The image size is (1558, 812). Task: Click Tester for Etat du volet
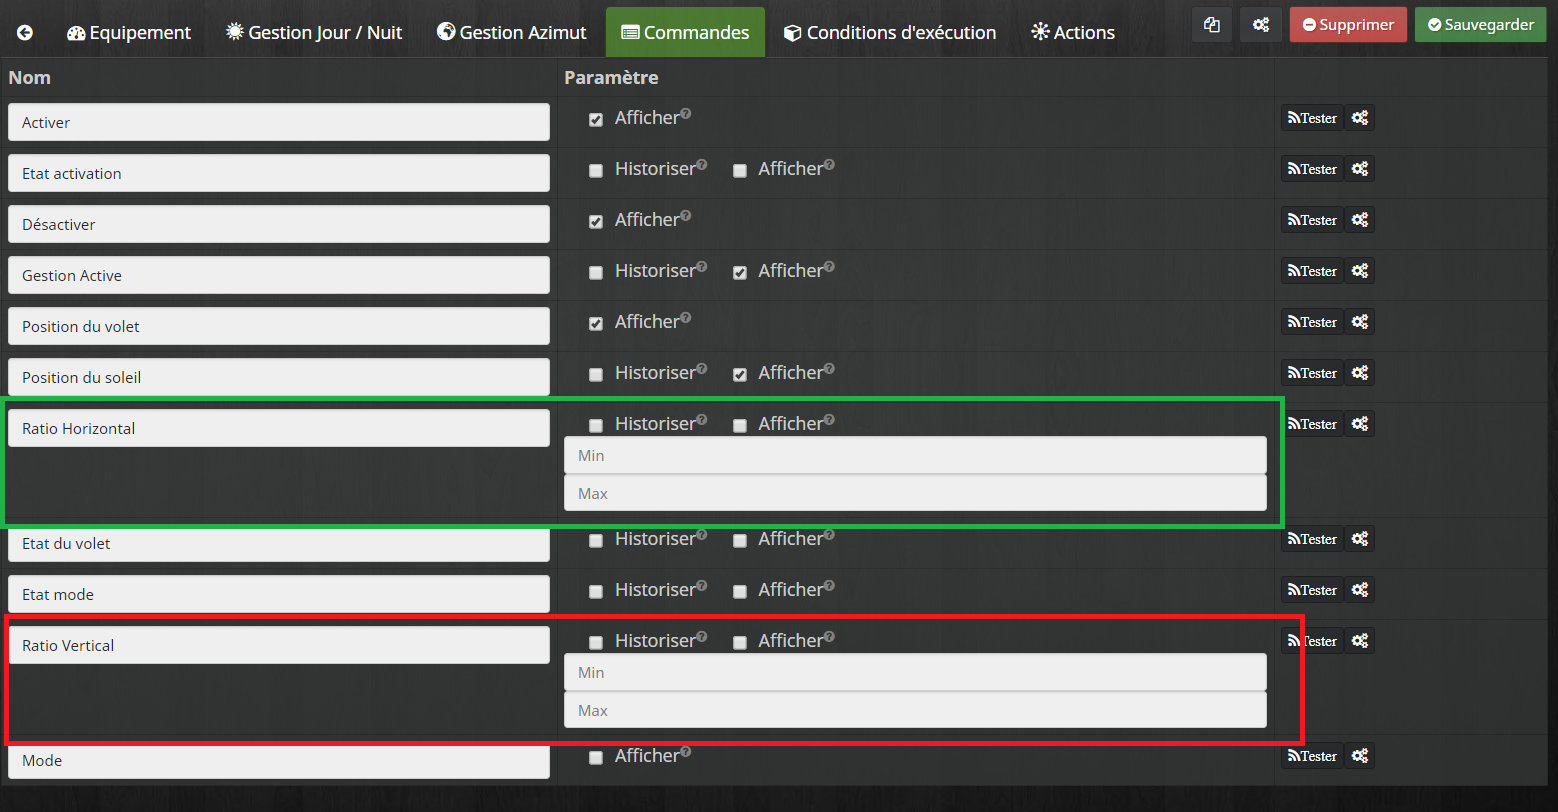1312,539
